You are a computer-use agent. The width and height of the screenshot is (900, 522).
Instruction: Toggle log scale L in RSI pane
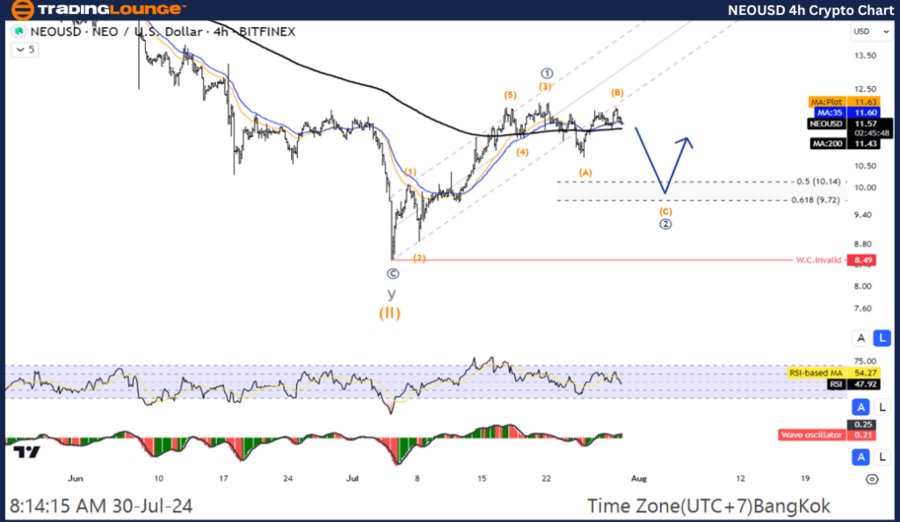click(x=882, y=407)
